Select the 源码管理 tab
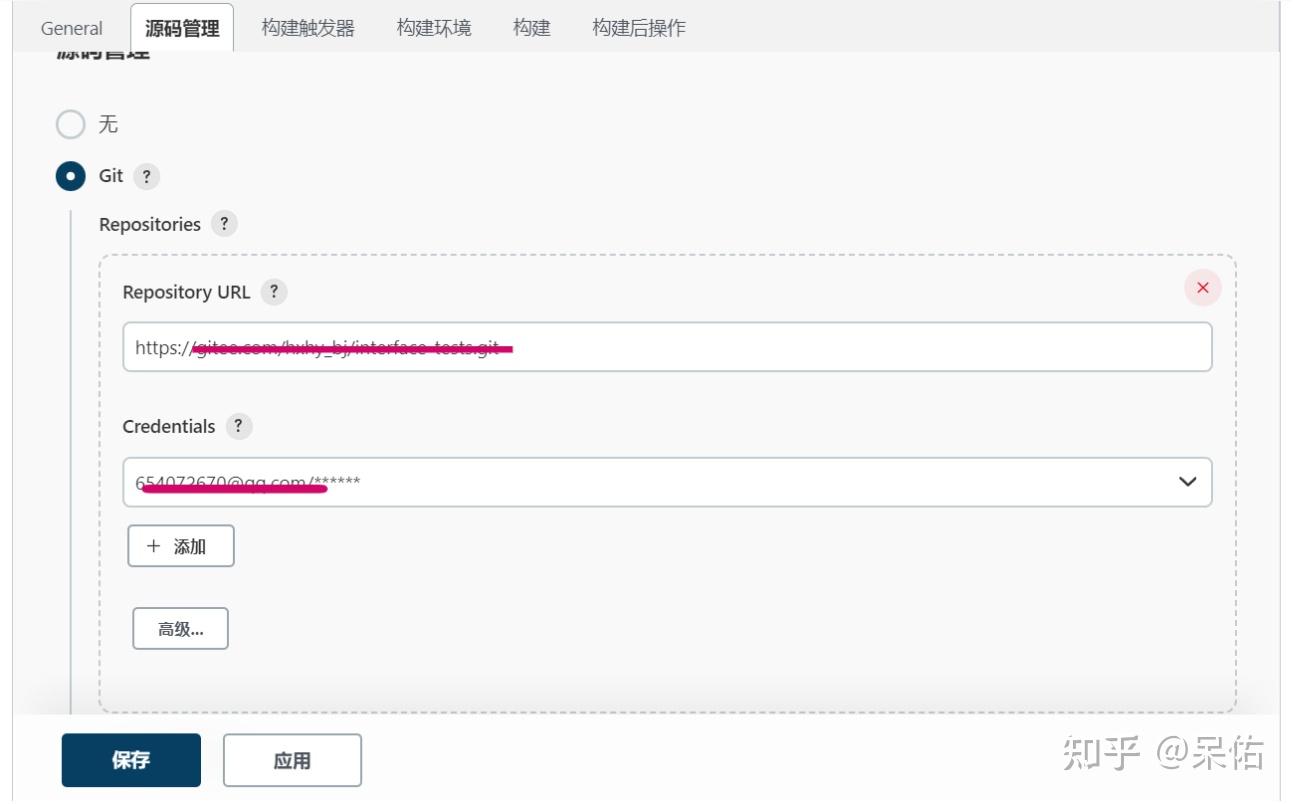This screenshot has width=1297, height=804. [x=182, y=28]
